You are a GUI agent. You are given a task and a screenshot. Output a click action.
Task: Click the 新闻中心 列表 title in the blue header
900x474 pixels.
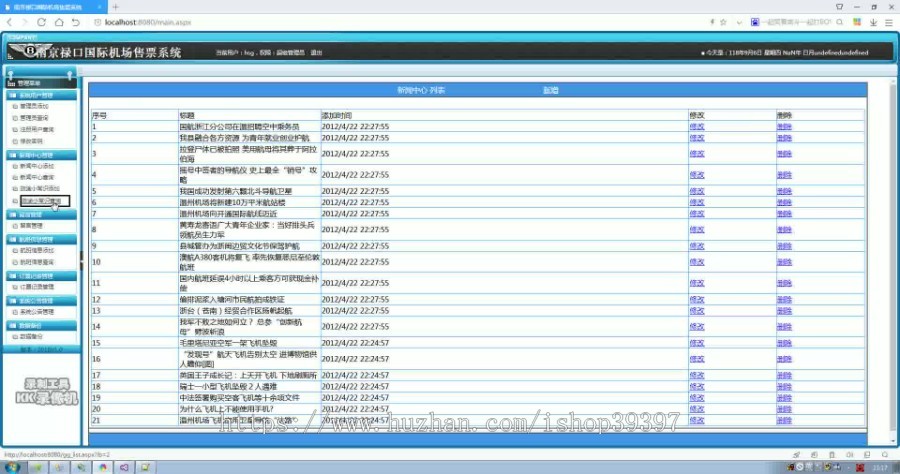421,91
